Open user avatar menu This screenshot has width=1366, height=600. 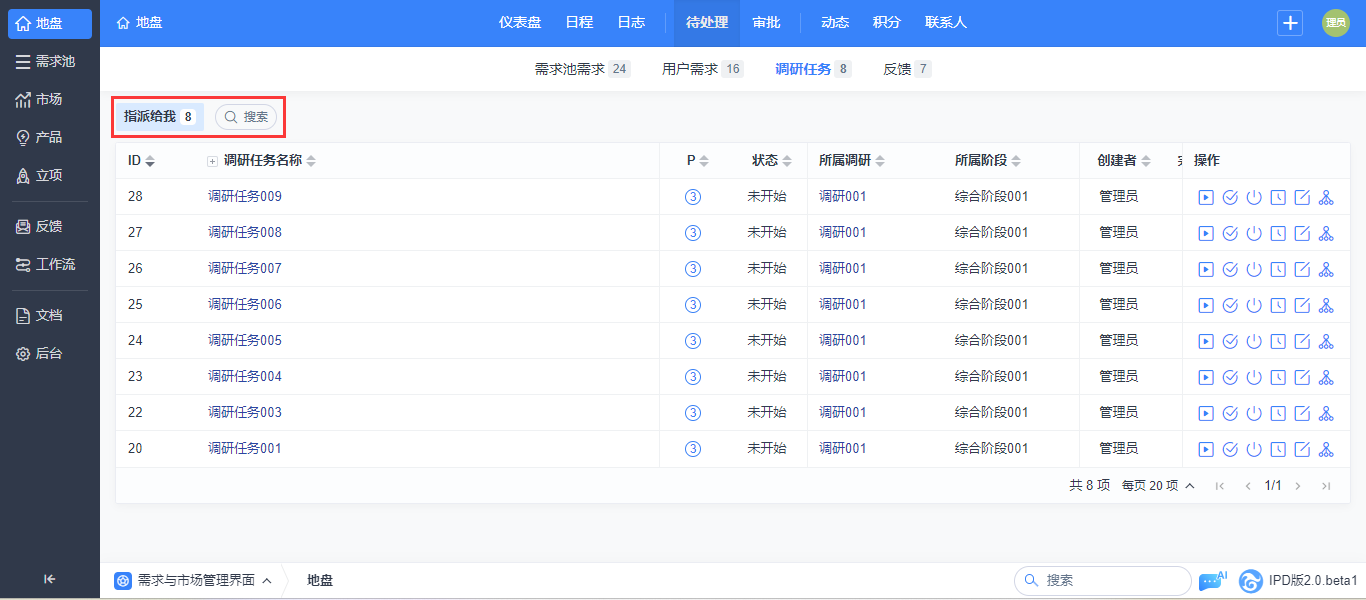[x=1335, y=23]
